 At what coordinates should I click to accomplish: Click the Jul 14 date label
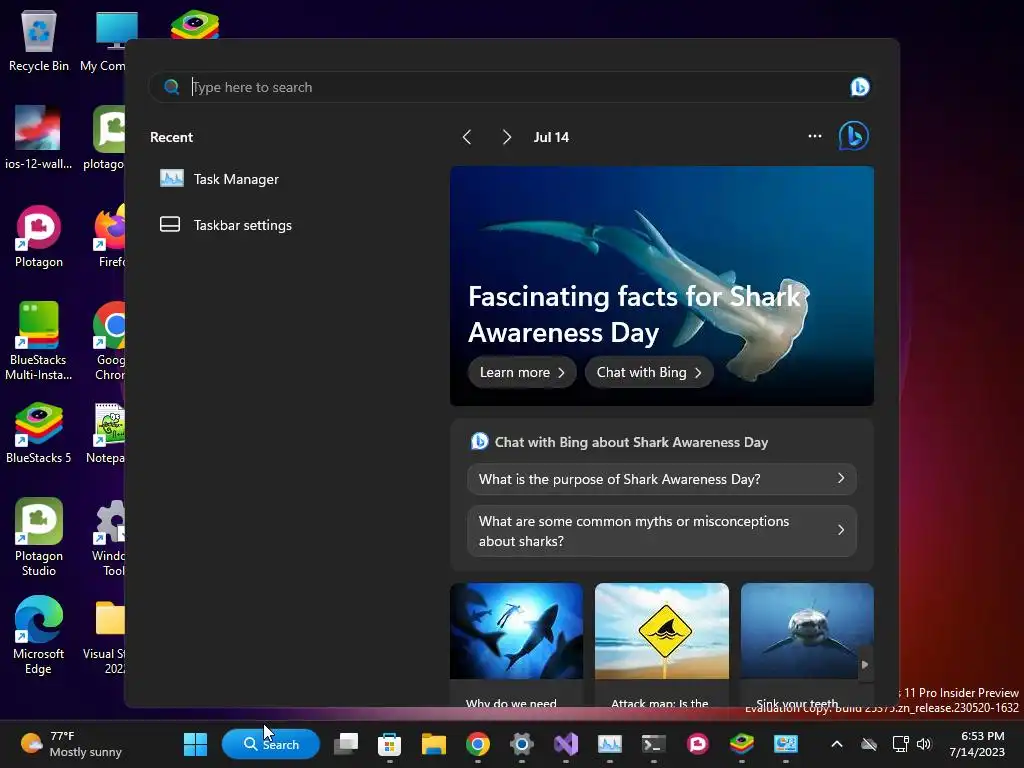click(551, 137)
